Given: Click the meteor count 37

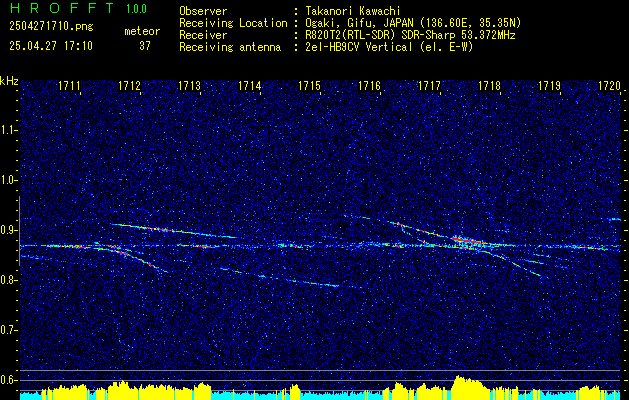Looking at the screenshot, I should point(144,46).
